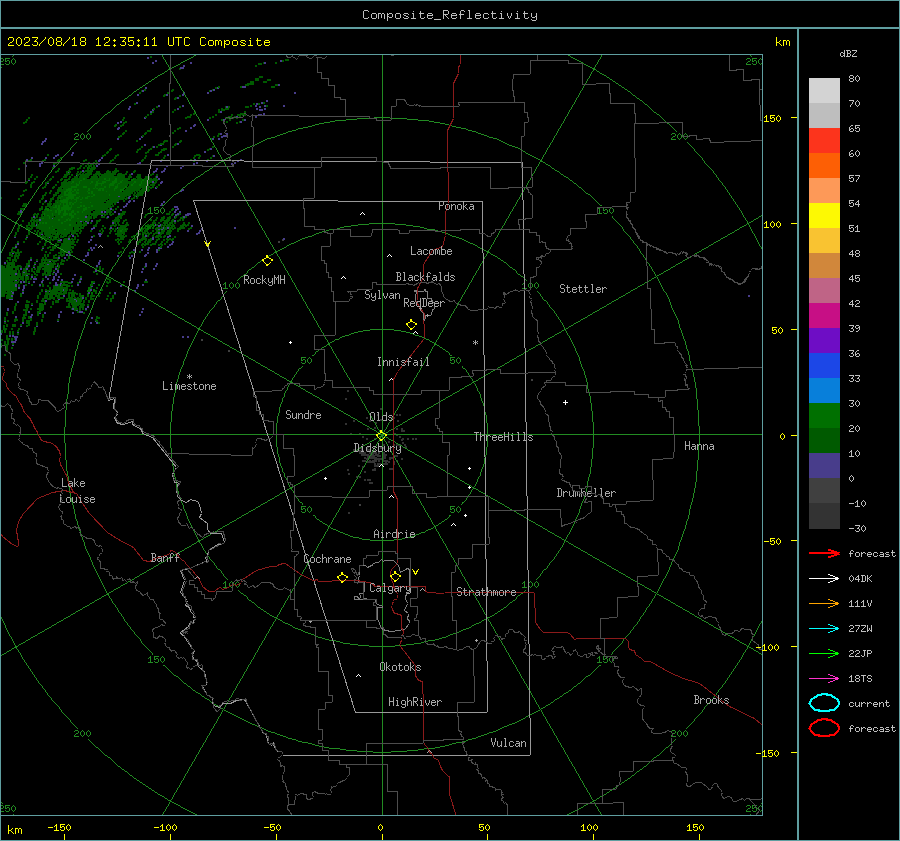Screen dimensions: 900x841
Task: Click the -150 tick on bottom axis
Action: pos(59,827)
